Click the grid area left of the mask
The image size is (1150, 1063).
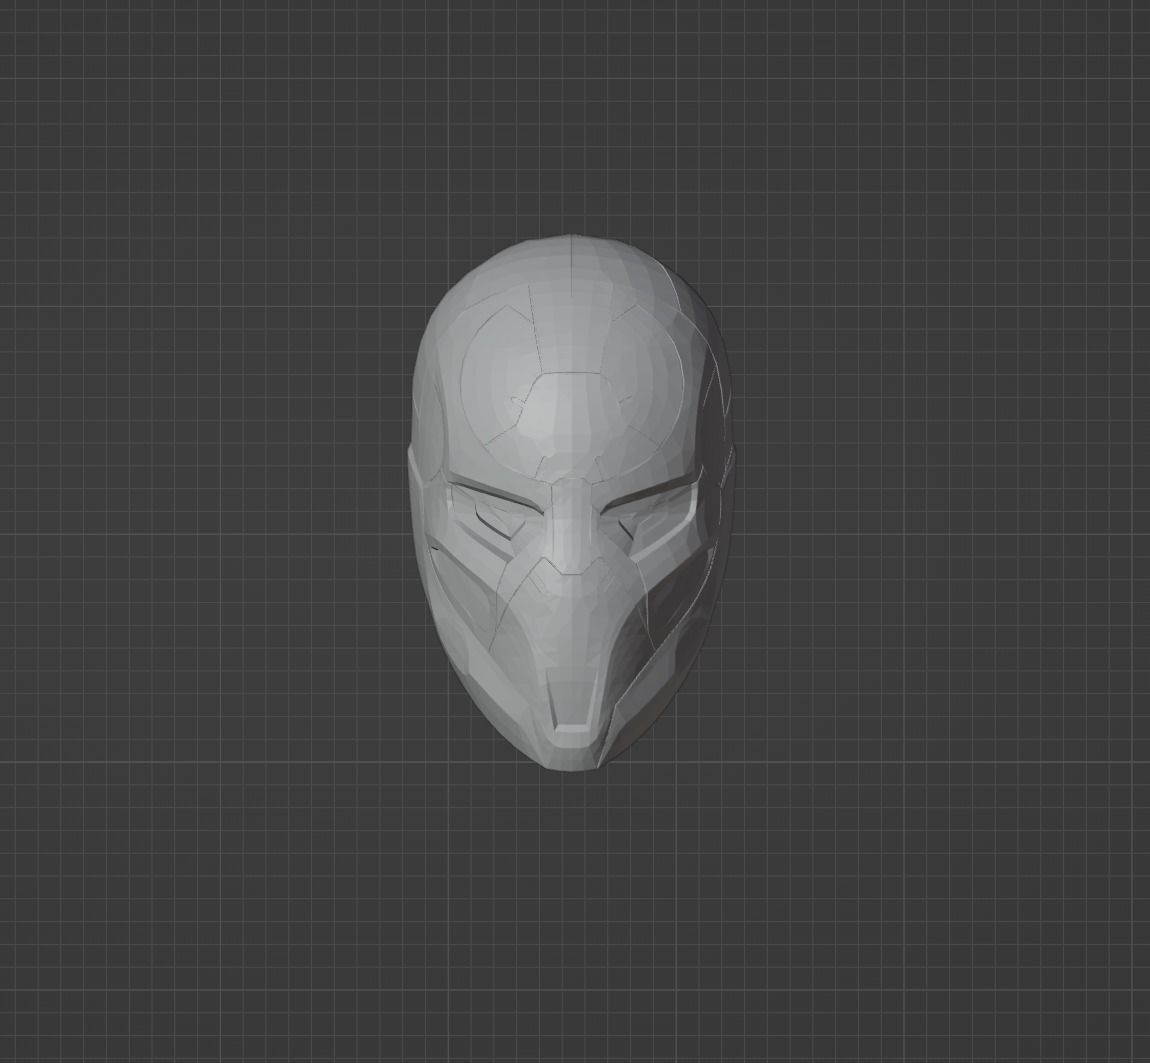250,500
